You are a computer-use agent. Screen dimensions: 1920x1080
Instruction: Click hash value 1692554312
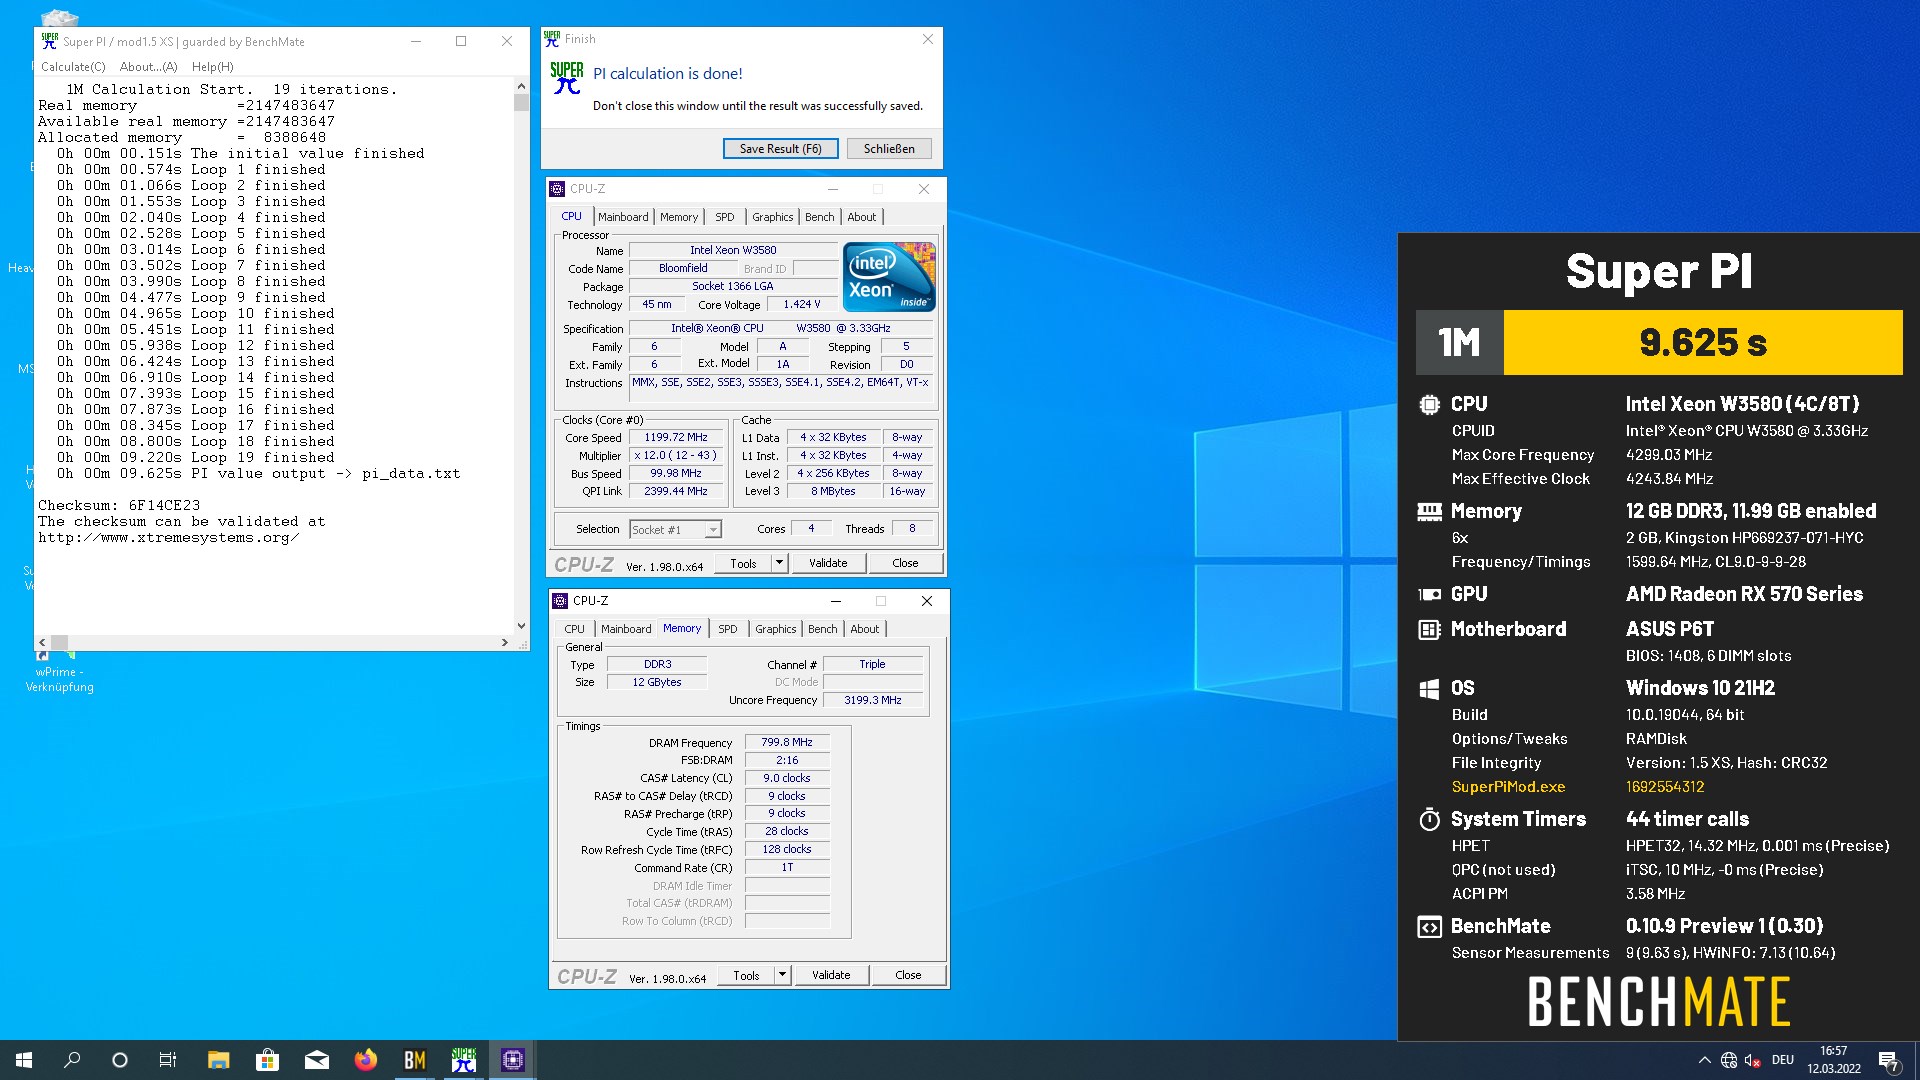click(1665, 787)
